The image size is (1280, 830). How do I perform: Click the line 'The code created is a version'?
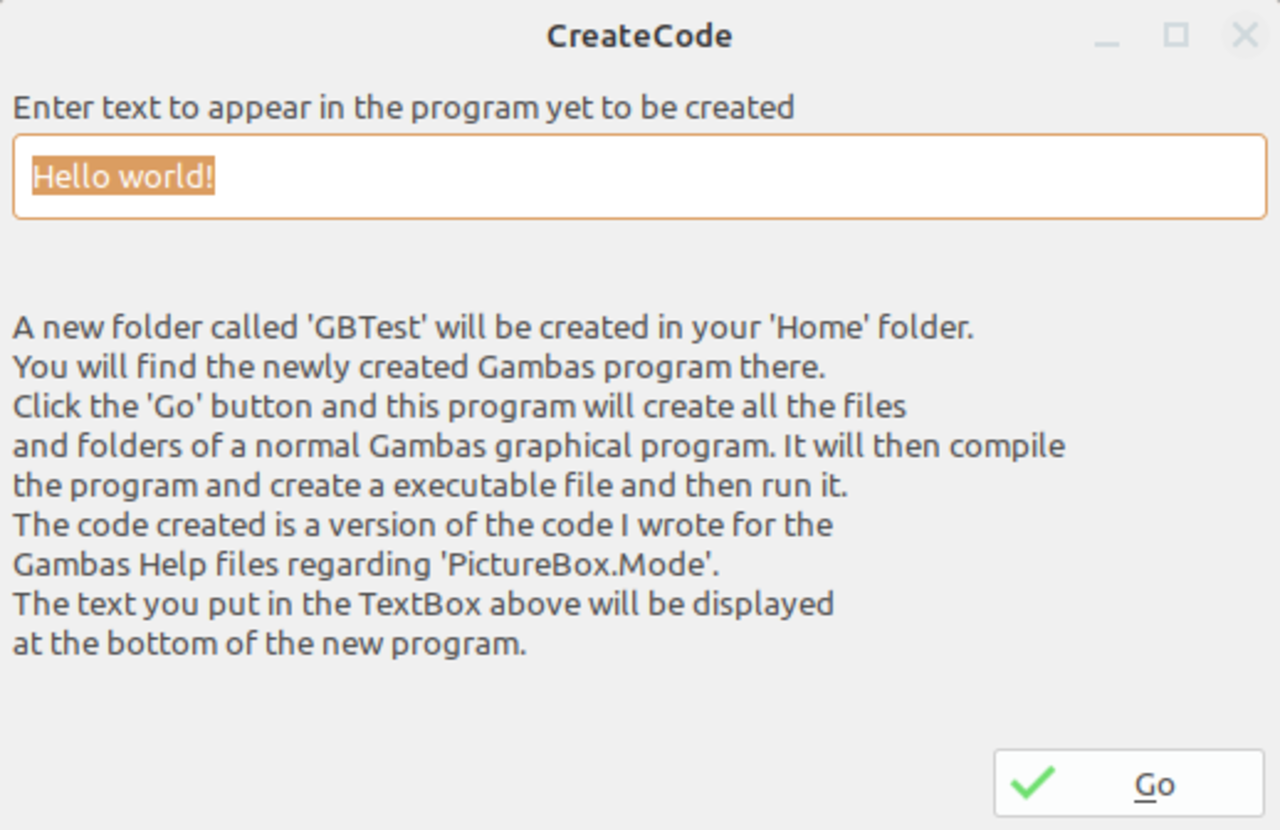(x=423, y=525)
